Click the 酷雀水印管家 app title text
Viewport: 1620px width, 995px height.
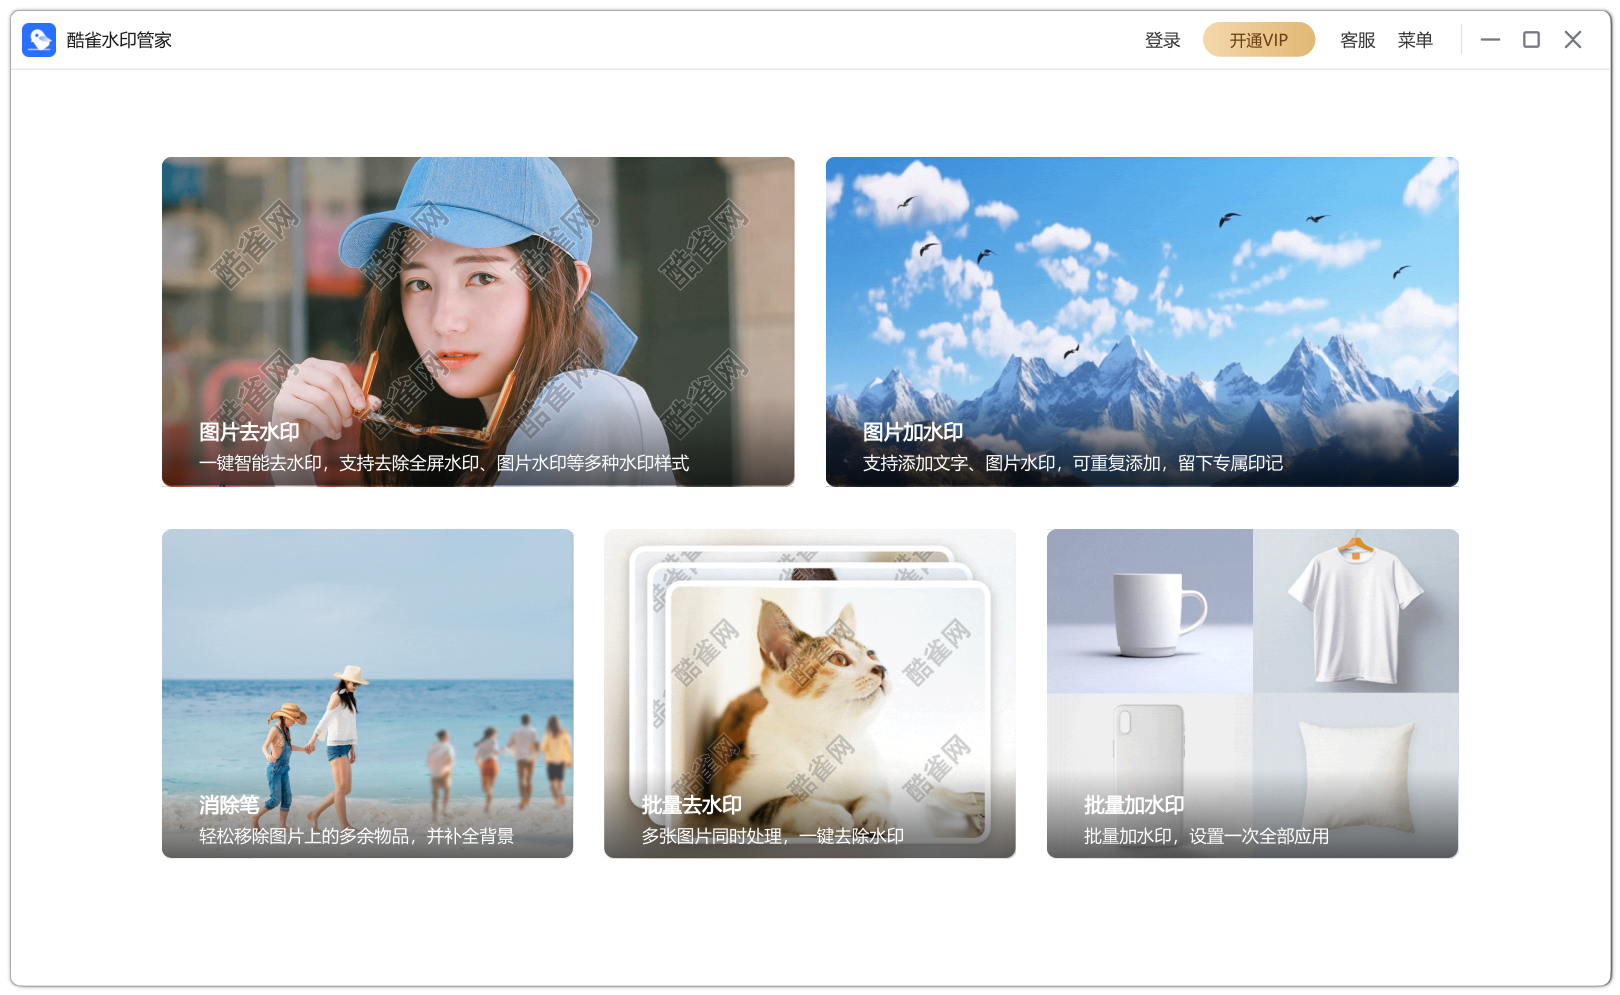point(119,40)
